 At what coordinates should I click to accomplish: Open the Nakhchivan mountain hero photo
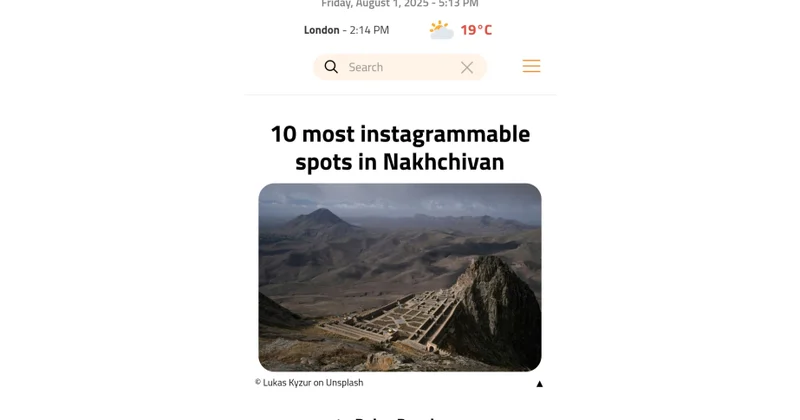pyautogui.click(x=400, y=277)
